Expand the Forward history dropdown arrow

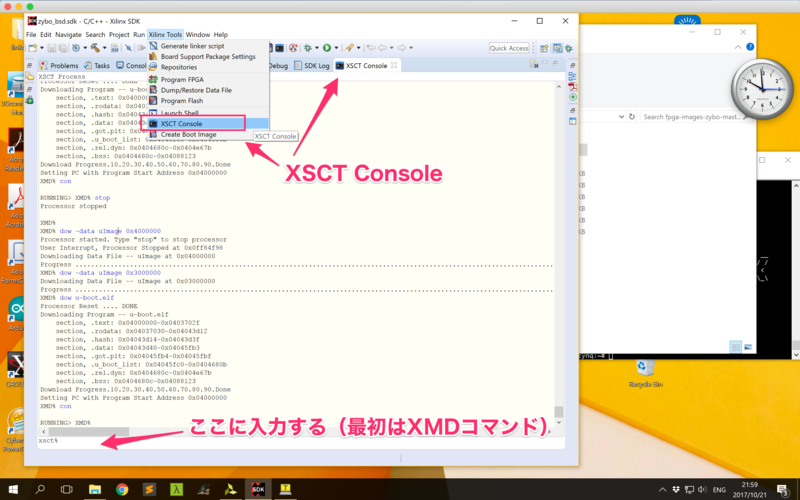[x=411, y=48]
